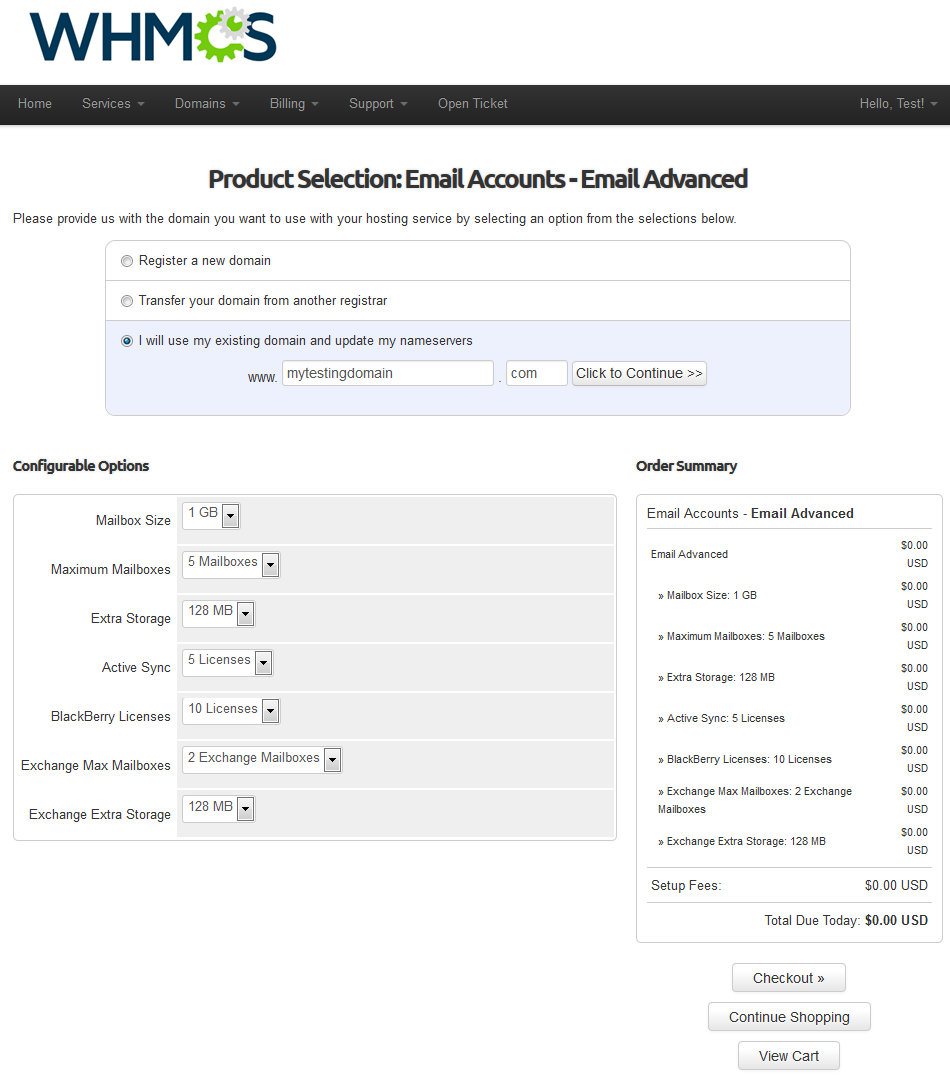Screen dimensions: 950x1090
Task: Click the Configurable Options heading
Action: pyautogui.click(x=81, y=466)
